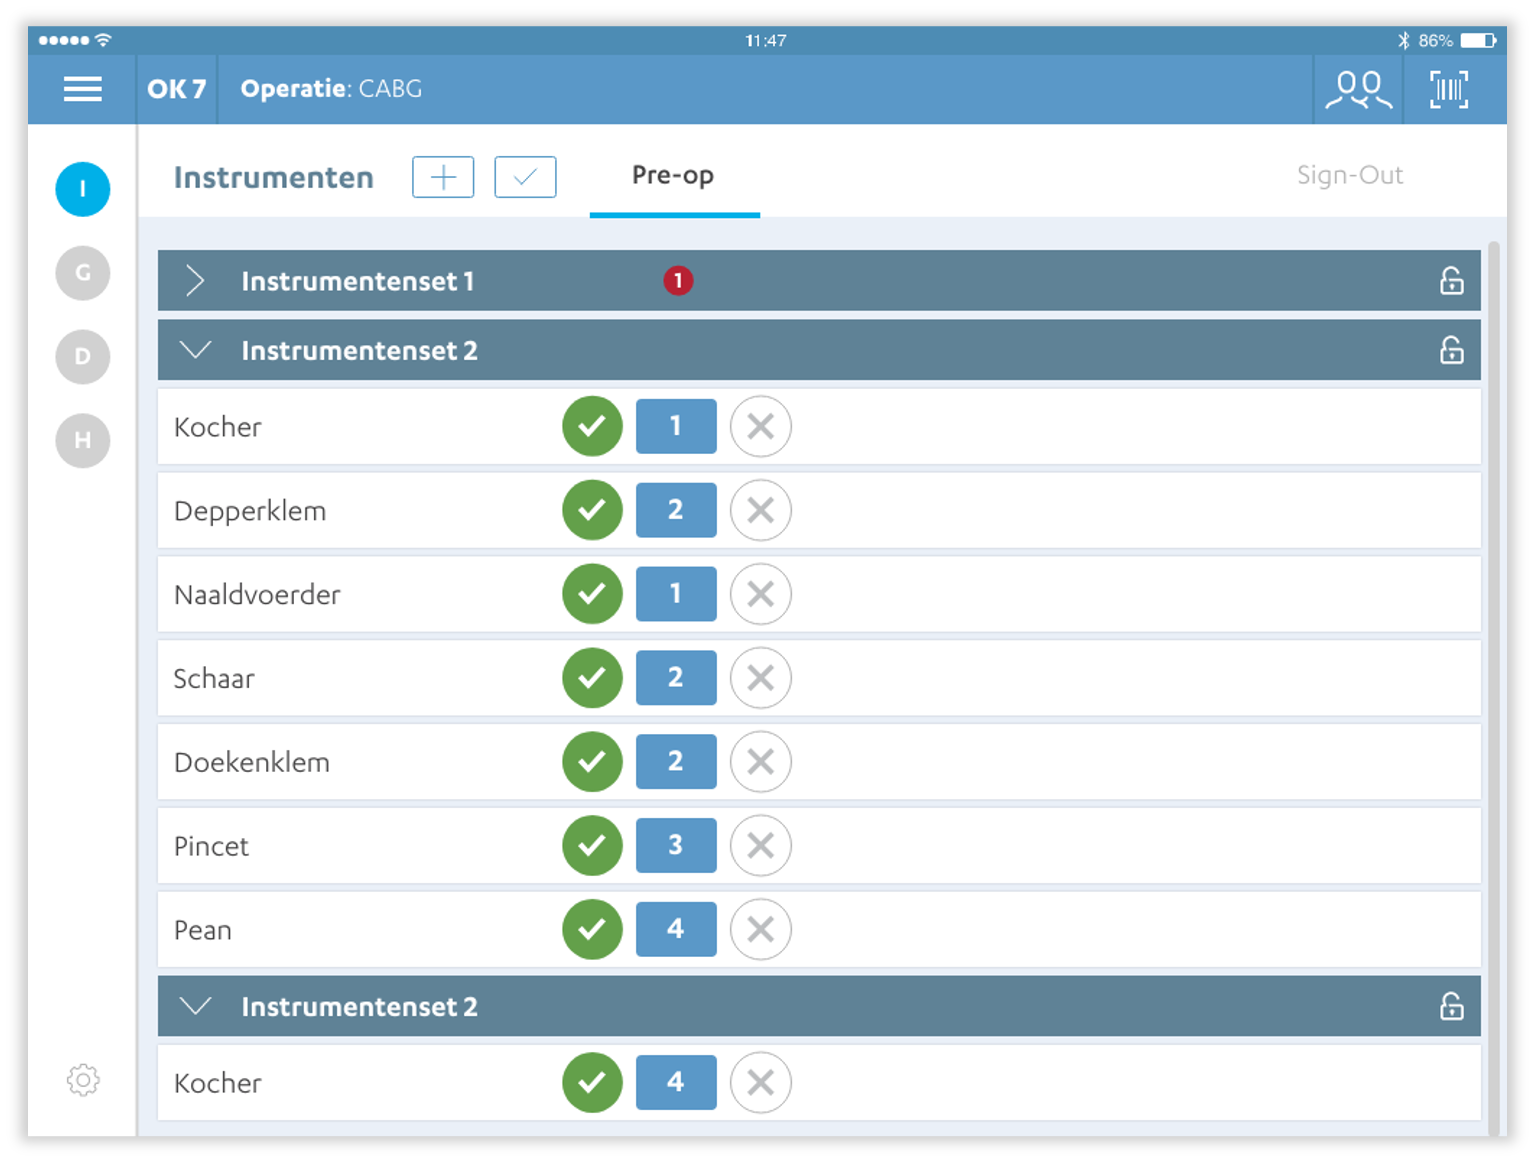Collapse the first Instrumentenset 2 section
This screenshot has height=1162, width=1535.
pyautogui.click(x=196, y=350)
